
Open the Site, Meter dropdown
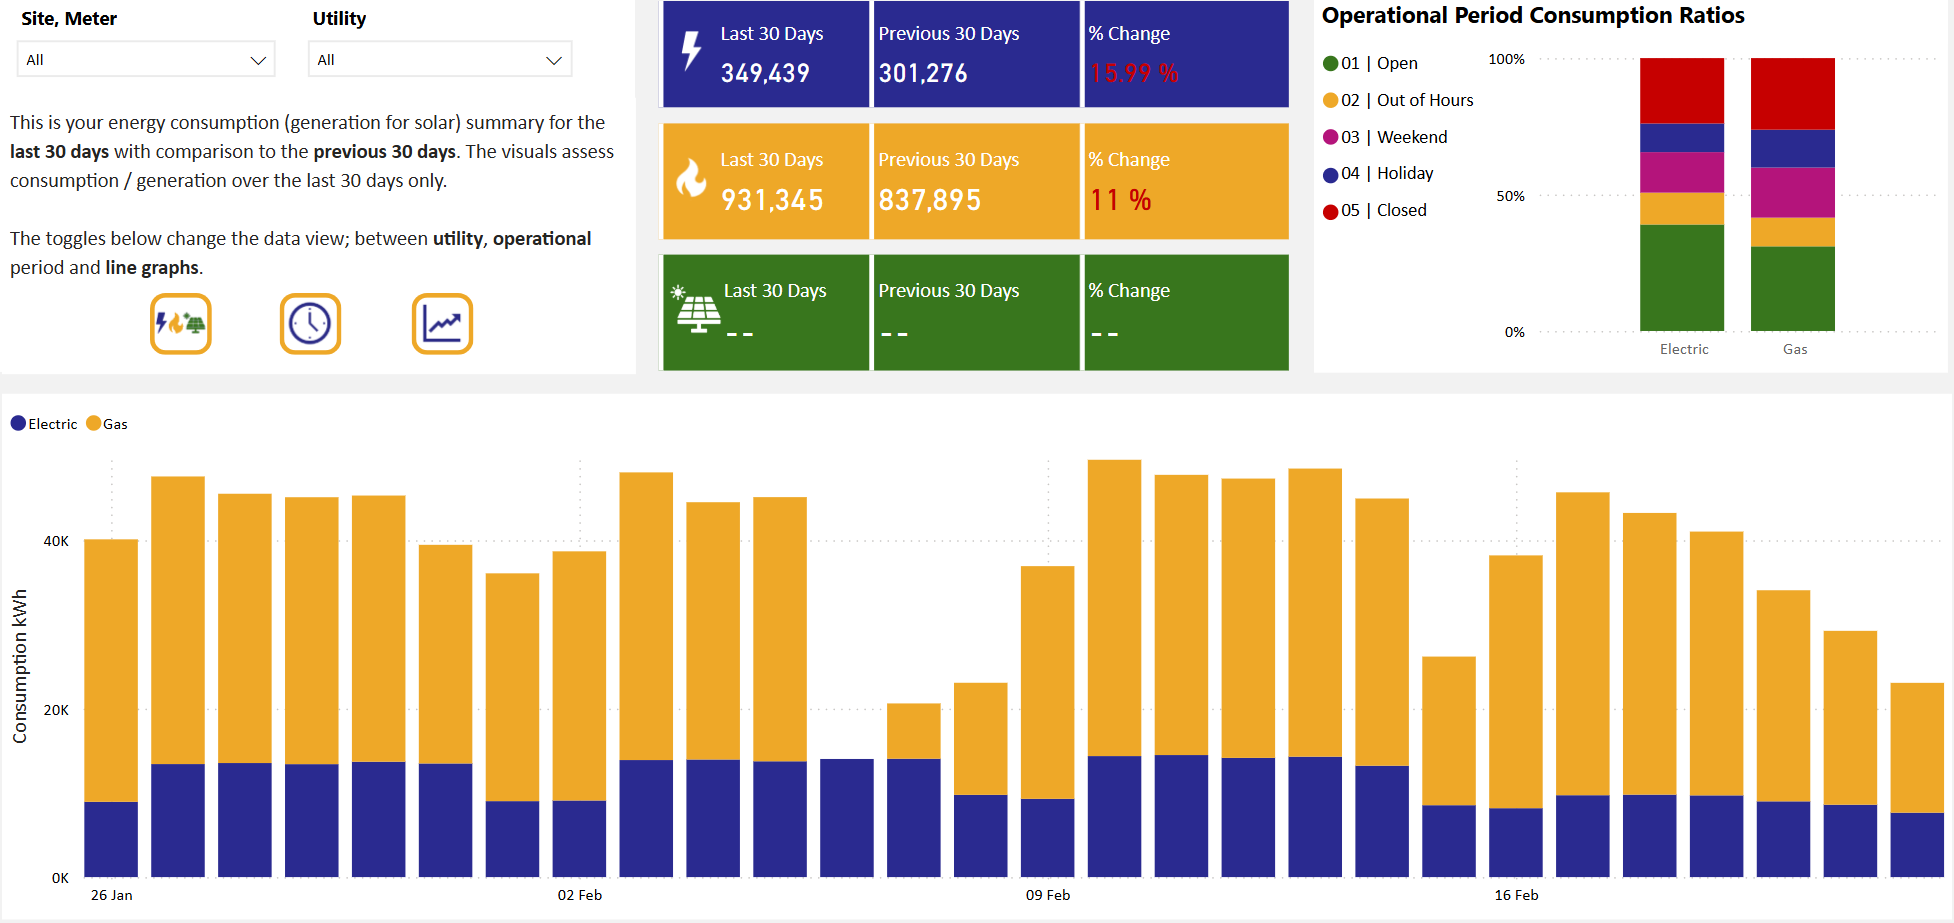click(146, 60)
